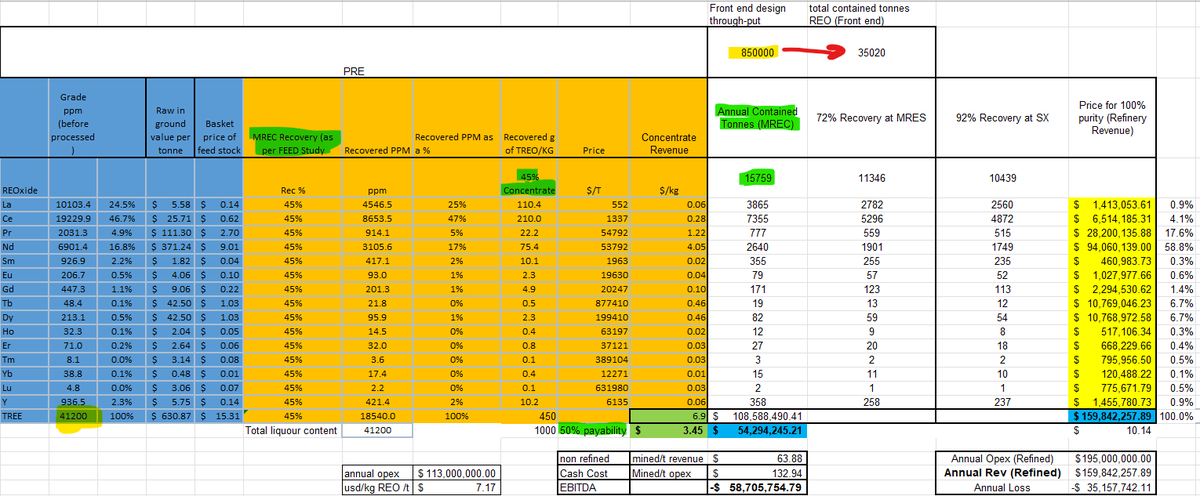Viewport: 1200px width, 496px height.
Task: Click the 'Total liquour content' label
Action: pos(290,430)
